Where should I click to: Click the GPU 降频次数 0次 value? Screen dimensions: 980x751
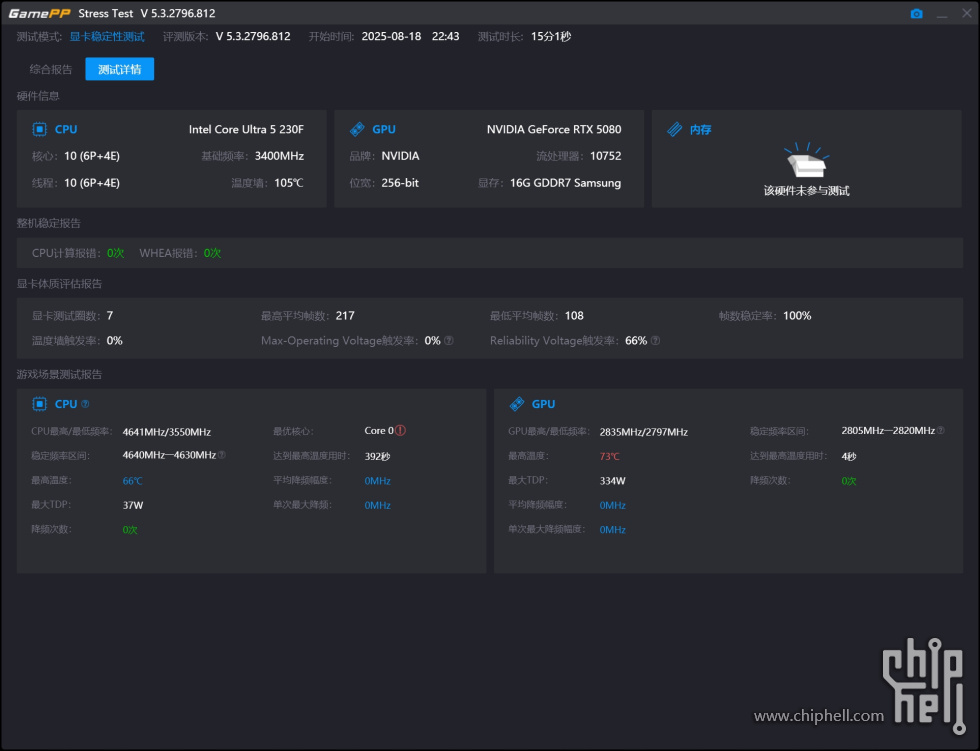pos(849,481)
